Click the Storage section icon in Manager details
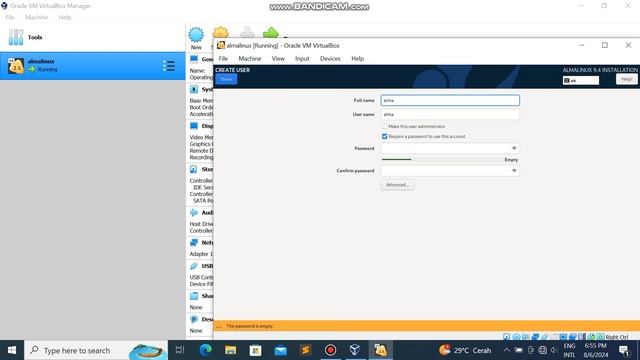Screen dimensions: 640x360 click(x=194, y=169)
